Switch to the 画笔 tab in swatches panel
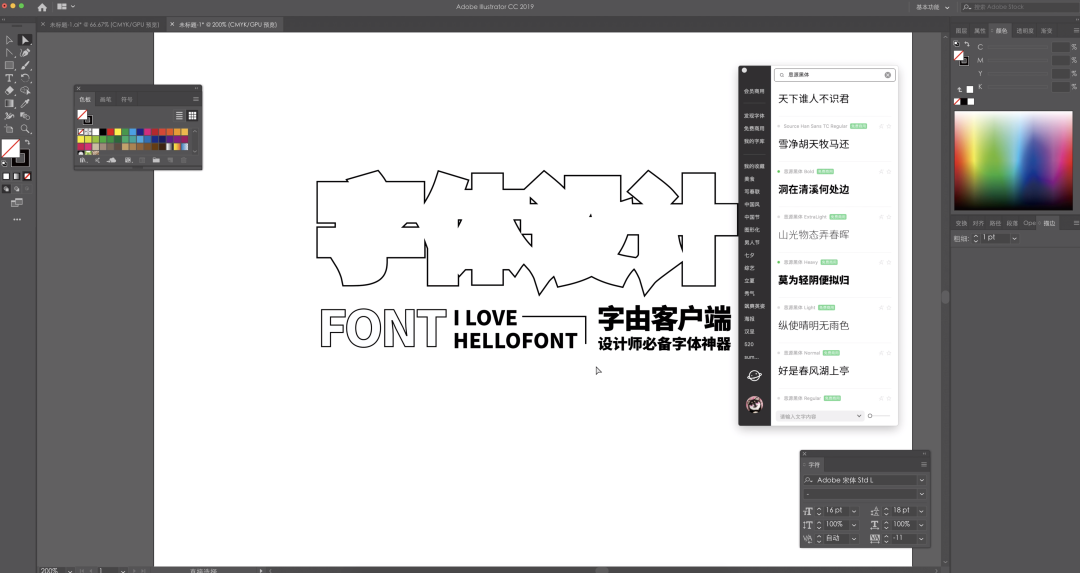Viewport: 1080px width, 573px height. click(x=105, y=100)
